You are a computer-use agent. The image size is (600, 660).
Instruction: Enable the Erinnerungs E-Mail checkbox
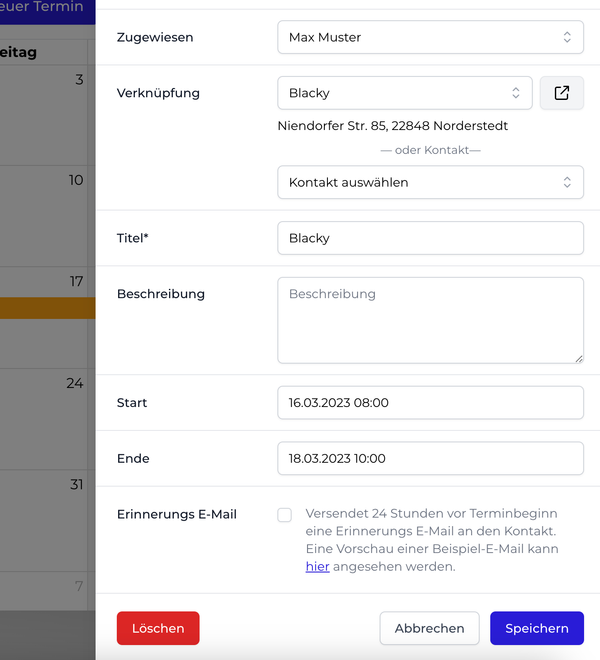285,515
